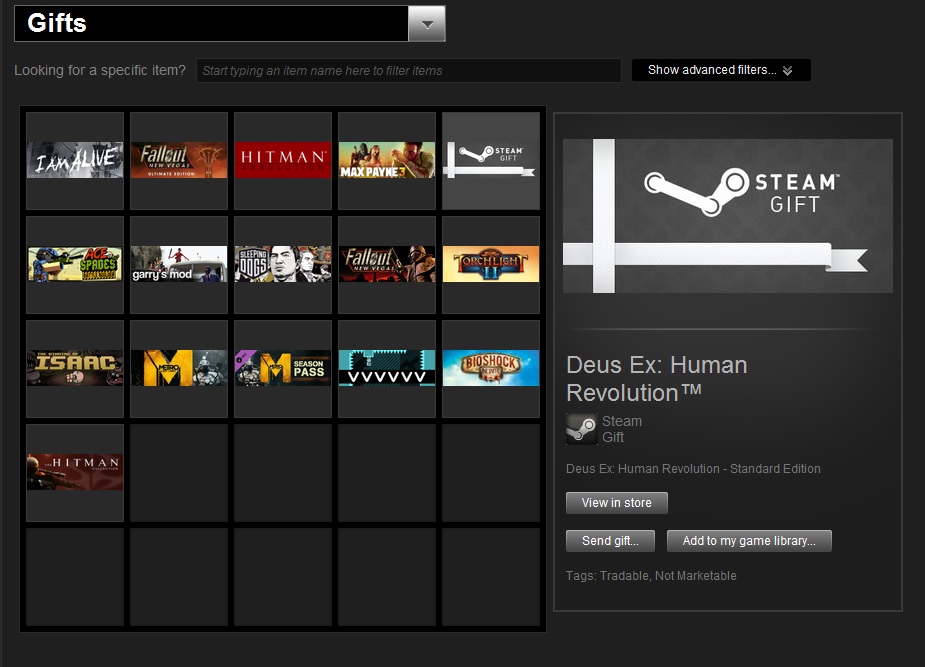Viewport: 925px width, 667px height.
Task: Select the Hitman Collection gift
Action: pos(75,472)
